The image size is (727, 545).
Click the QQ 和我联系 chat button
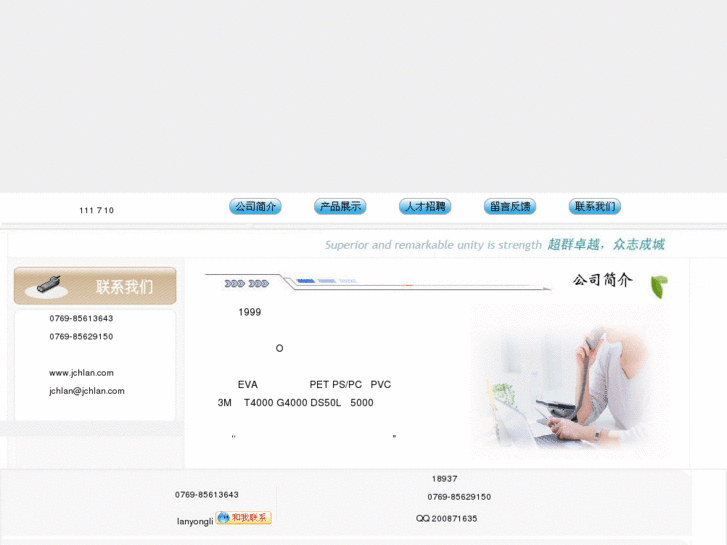pyautogui.click(x=243, y=518)
